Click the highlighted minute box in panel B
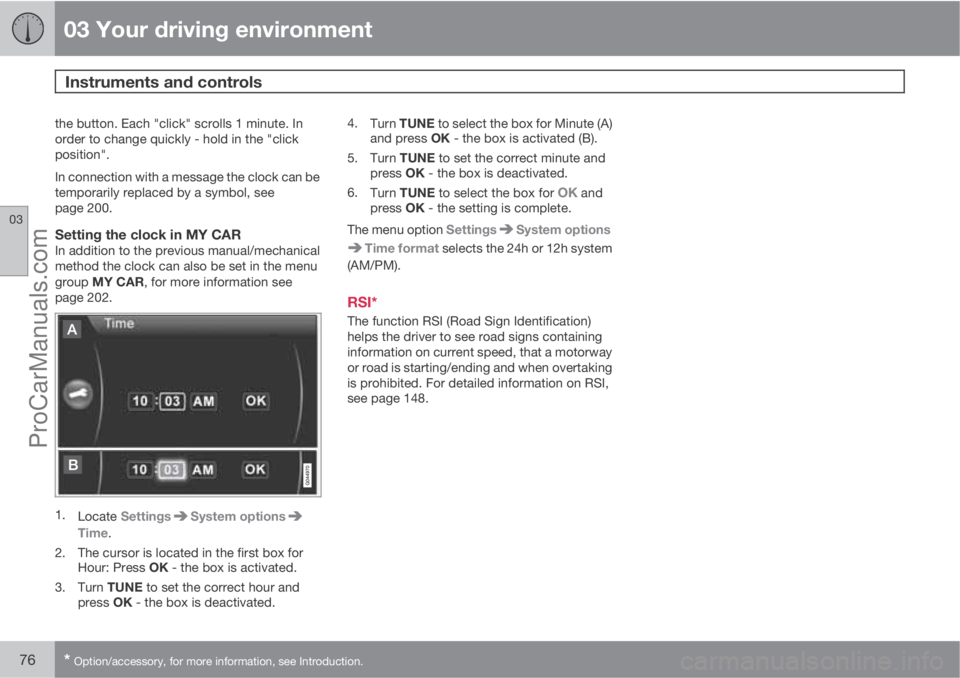Viewport: 960px width, 678px height. [x=171, y=470]
